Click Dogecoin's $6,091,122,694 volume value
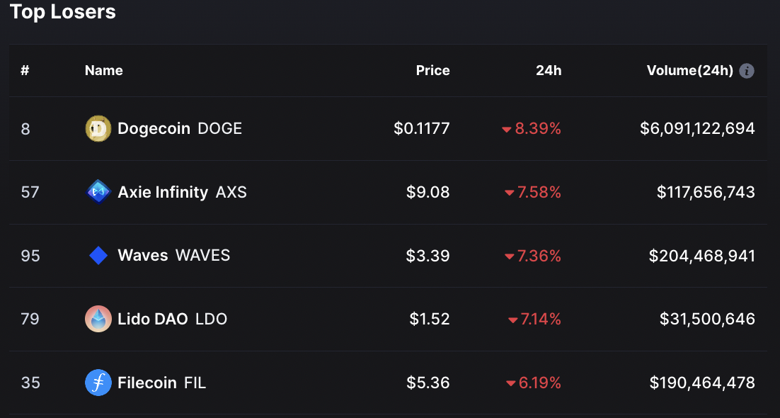780x418 pixels. coord(697,129)
